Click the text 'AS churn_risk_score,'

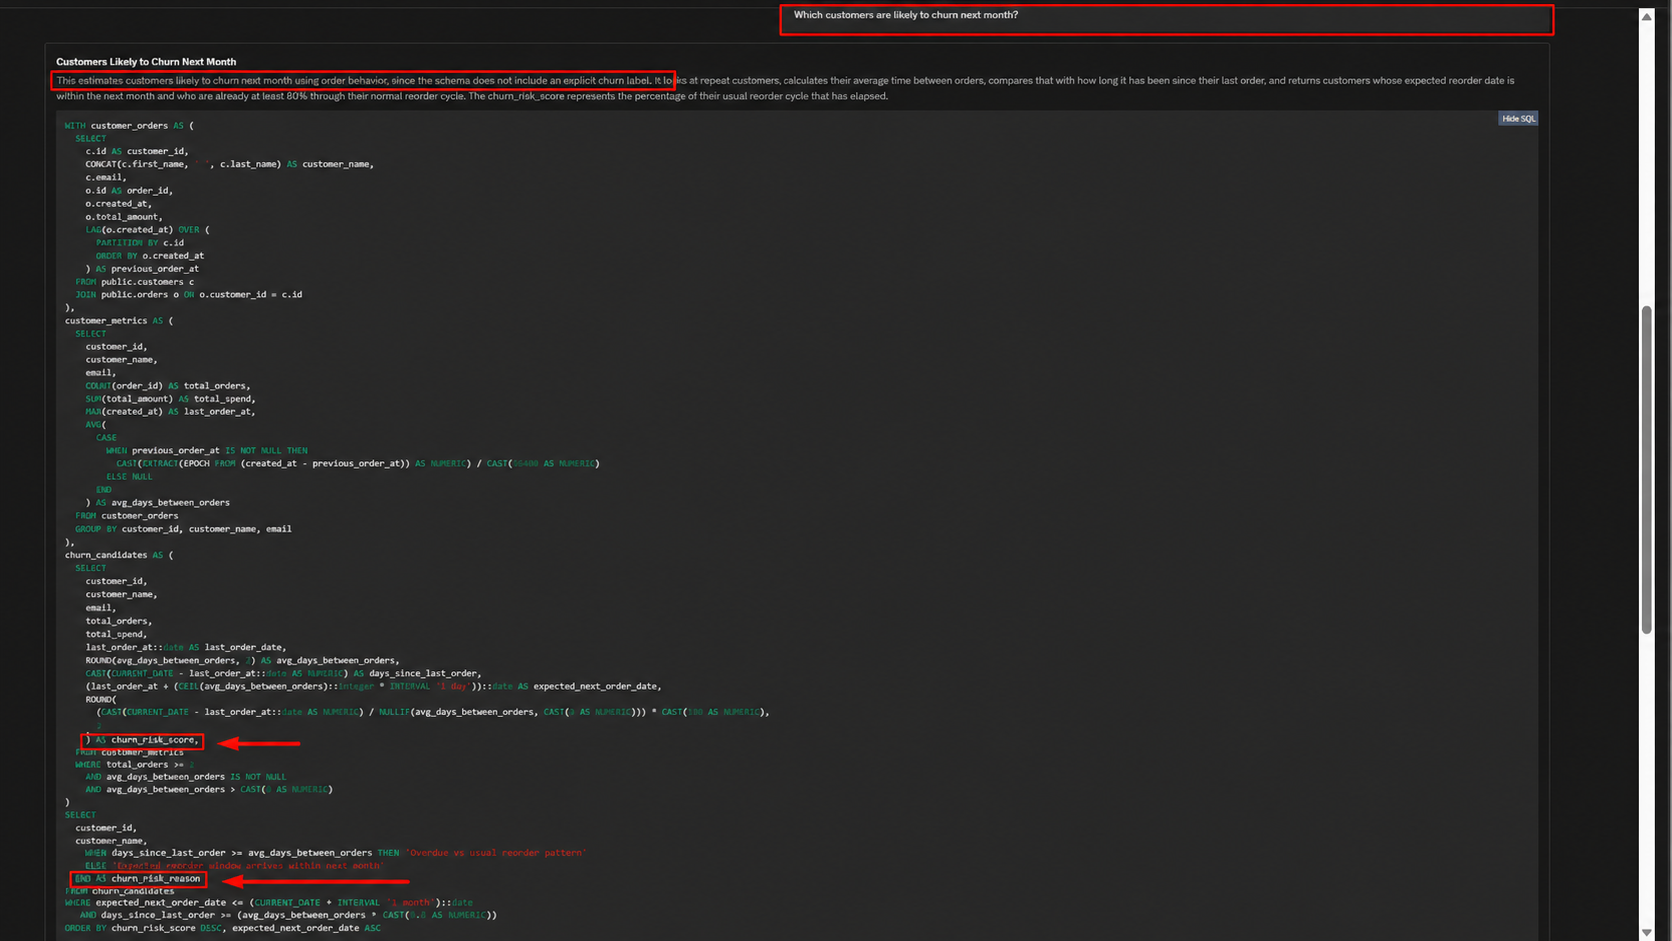[x=147, y=740]
